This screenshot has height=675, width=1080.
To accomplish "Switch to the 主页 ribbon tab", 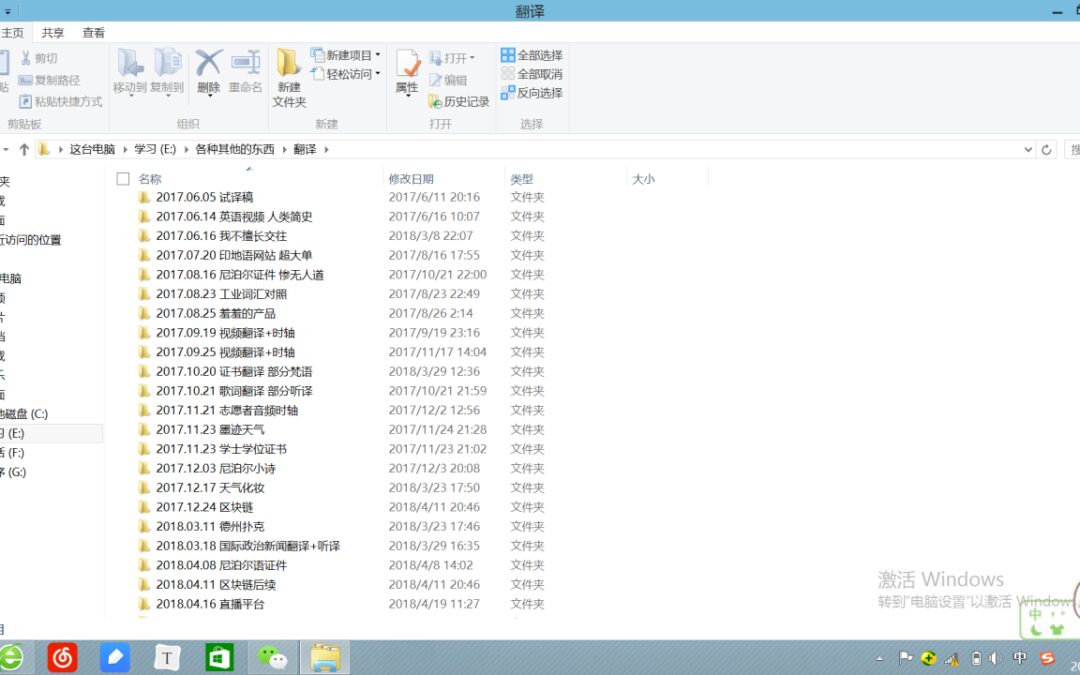I will point(12,33).
